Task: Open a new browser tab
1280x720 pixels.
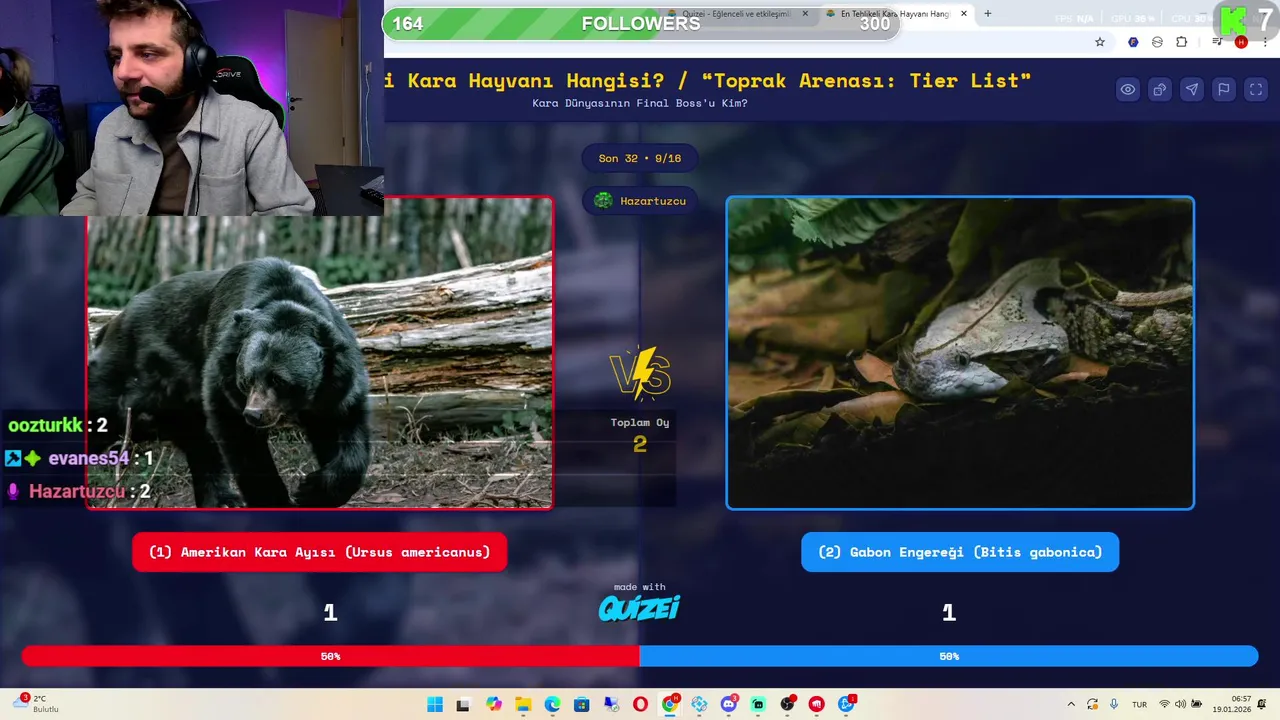Action: coord(988,14)
